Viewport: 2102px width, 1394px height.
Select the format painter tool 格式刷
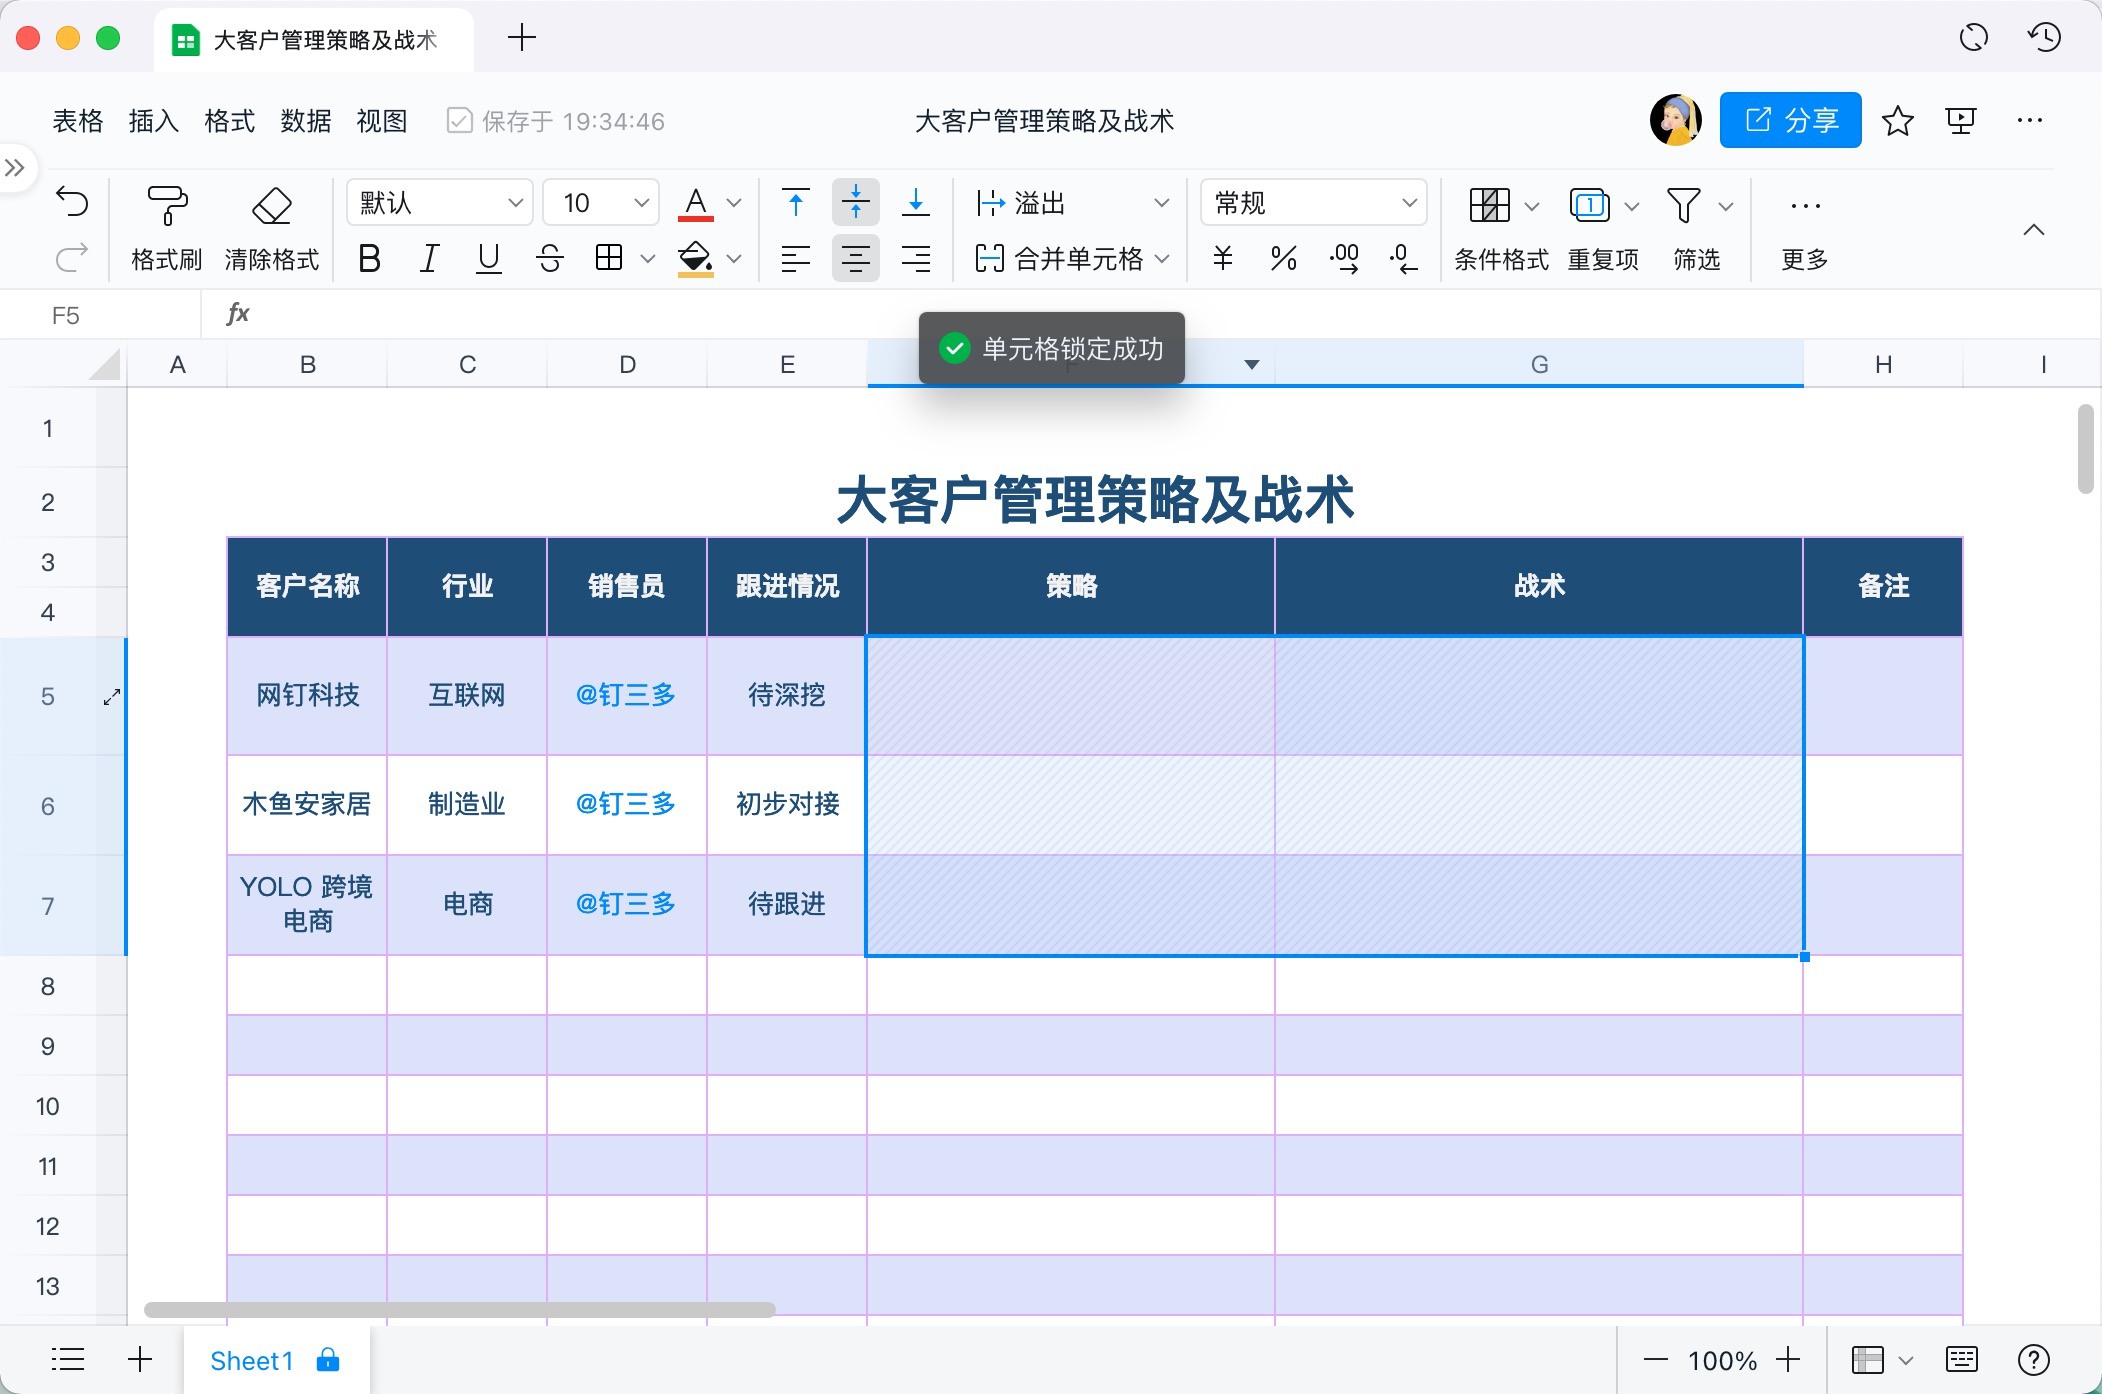(165, 228)
